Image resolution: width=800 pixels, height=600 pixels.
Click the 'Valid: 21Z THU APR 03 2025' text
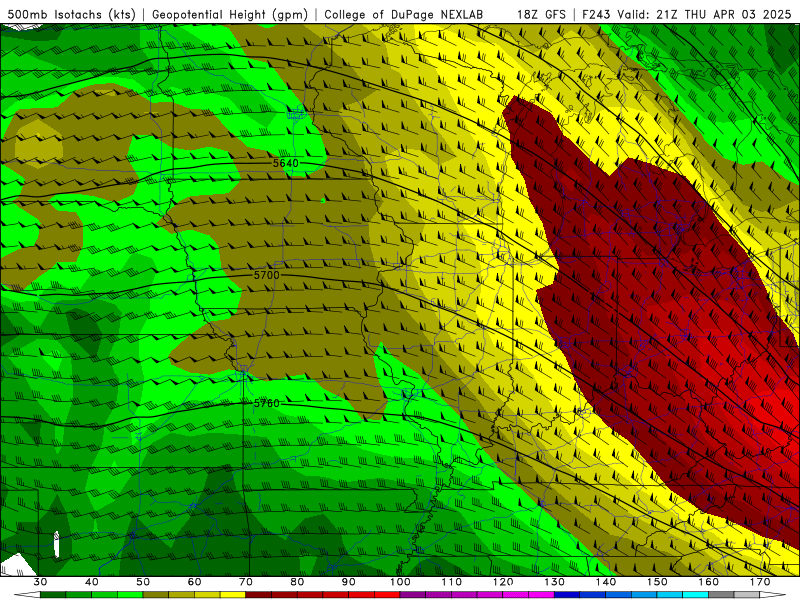coord(704,15)
